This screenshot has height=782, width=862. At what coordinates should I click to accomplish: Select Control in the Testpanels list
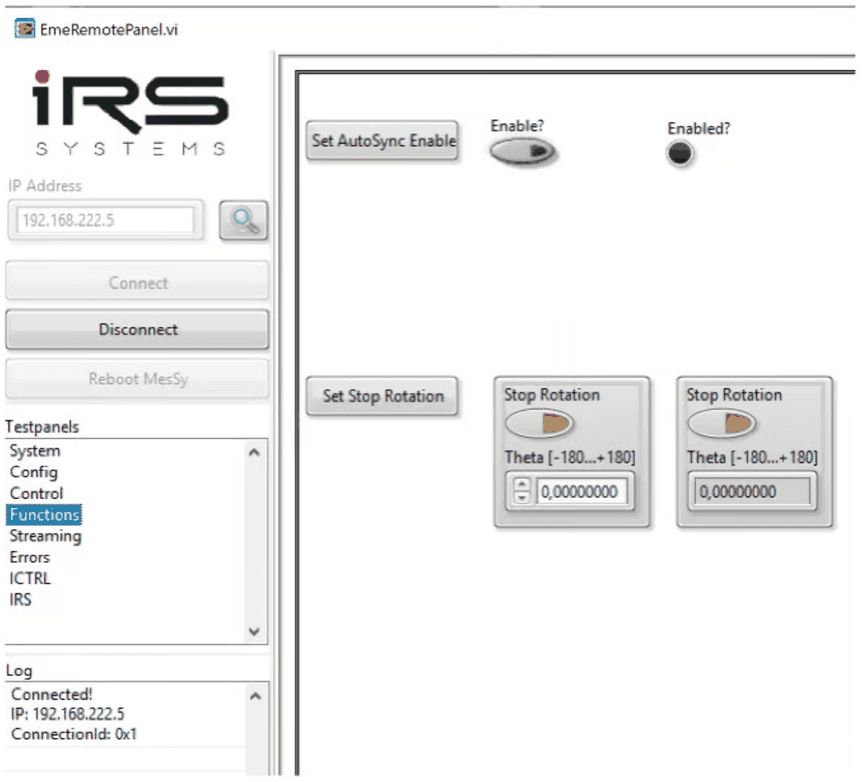click(x=36, y=493)
